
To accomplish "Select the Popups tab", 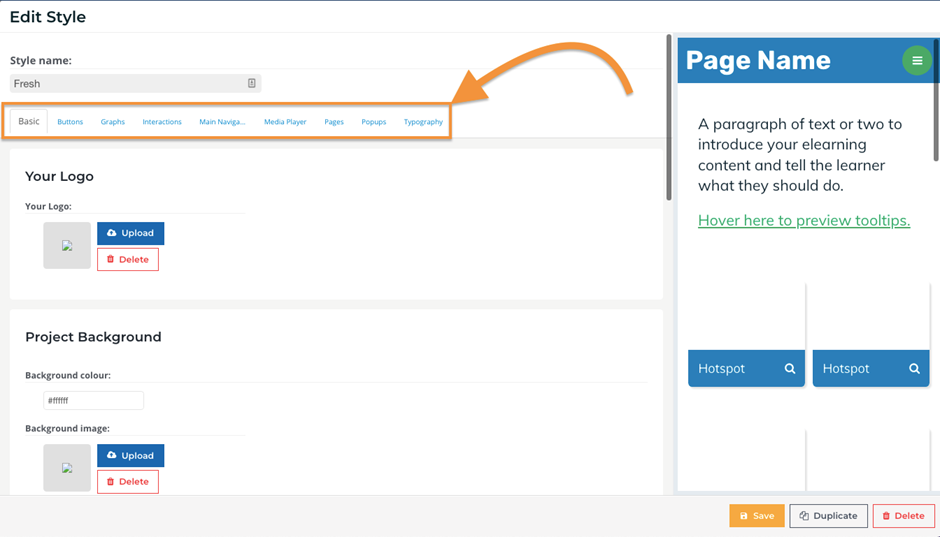I will click(373, 122).
